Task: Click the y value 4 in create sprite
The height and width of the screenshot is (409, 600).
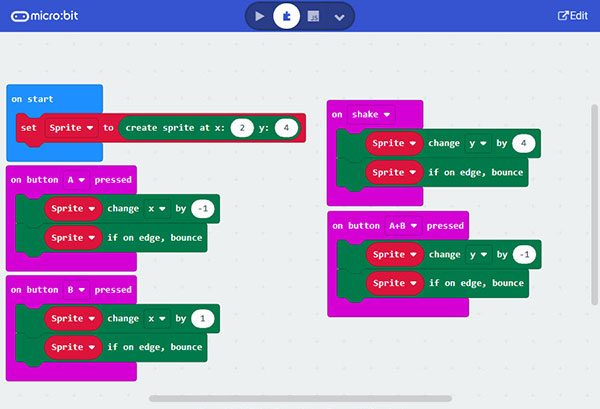Action: coord(286,128)
